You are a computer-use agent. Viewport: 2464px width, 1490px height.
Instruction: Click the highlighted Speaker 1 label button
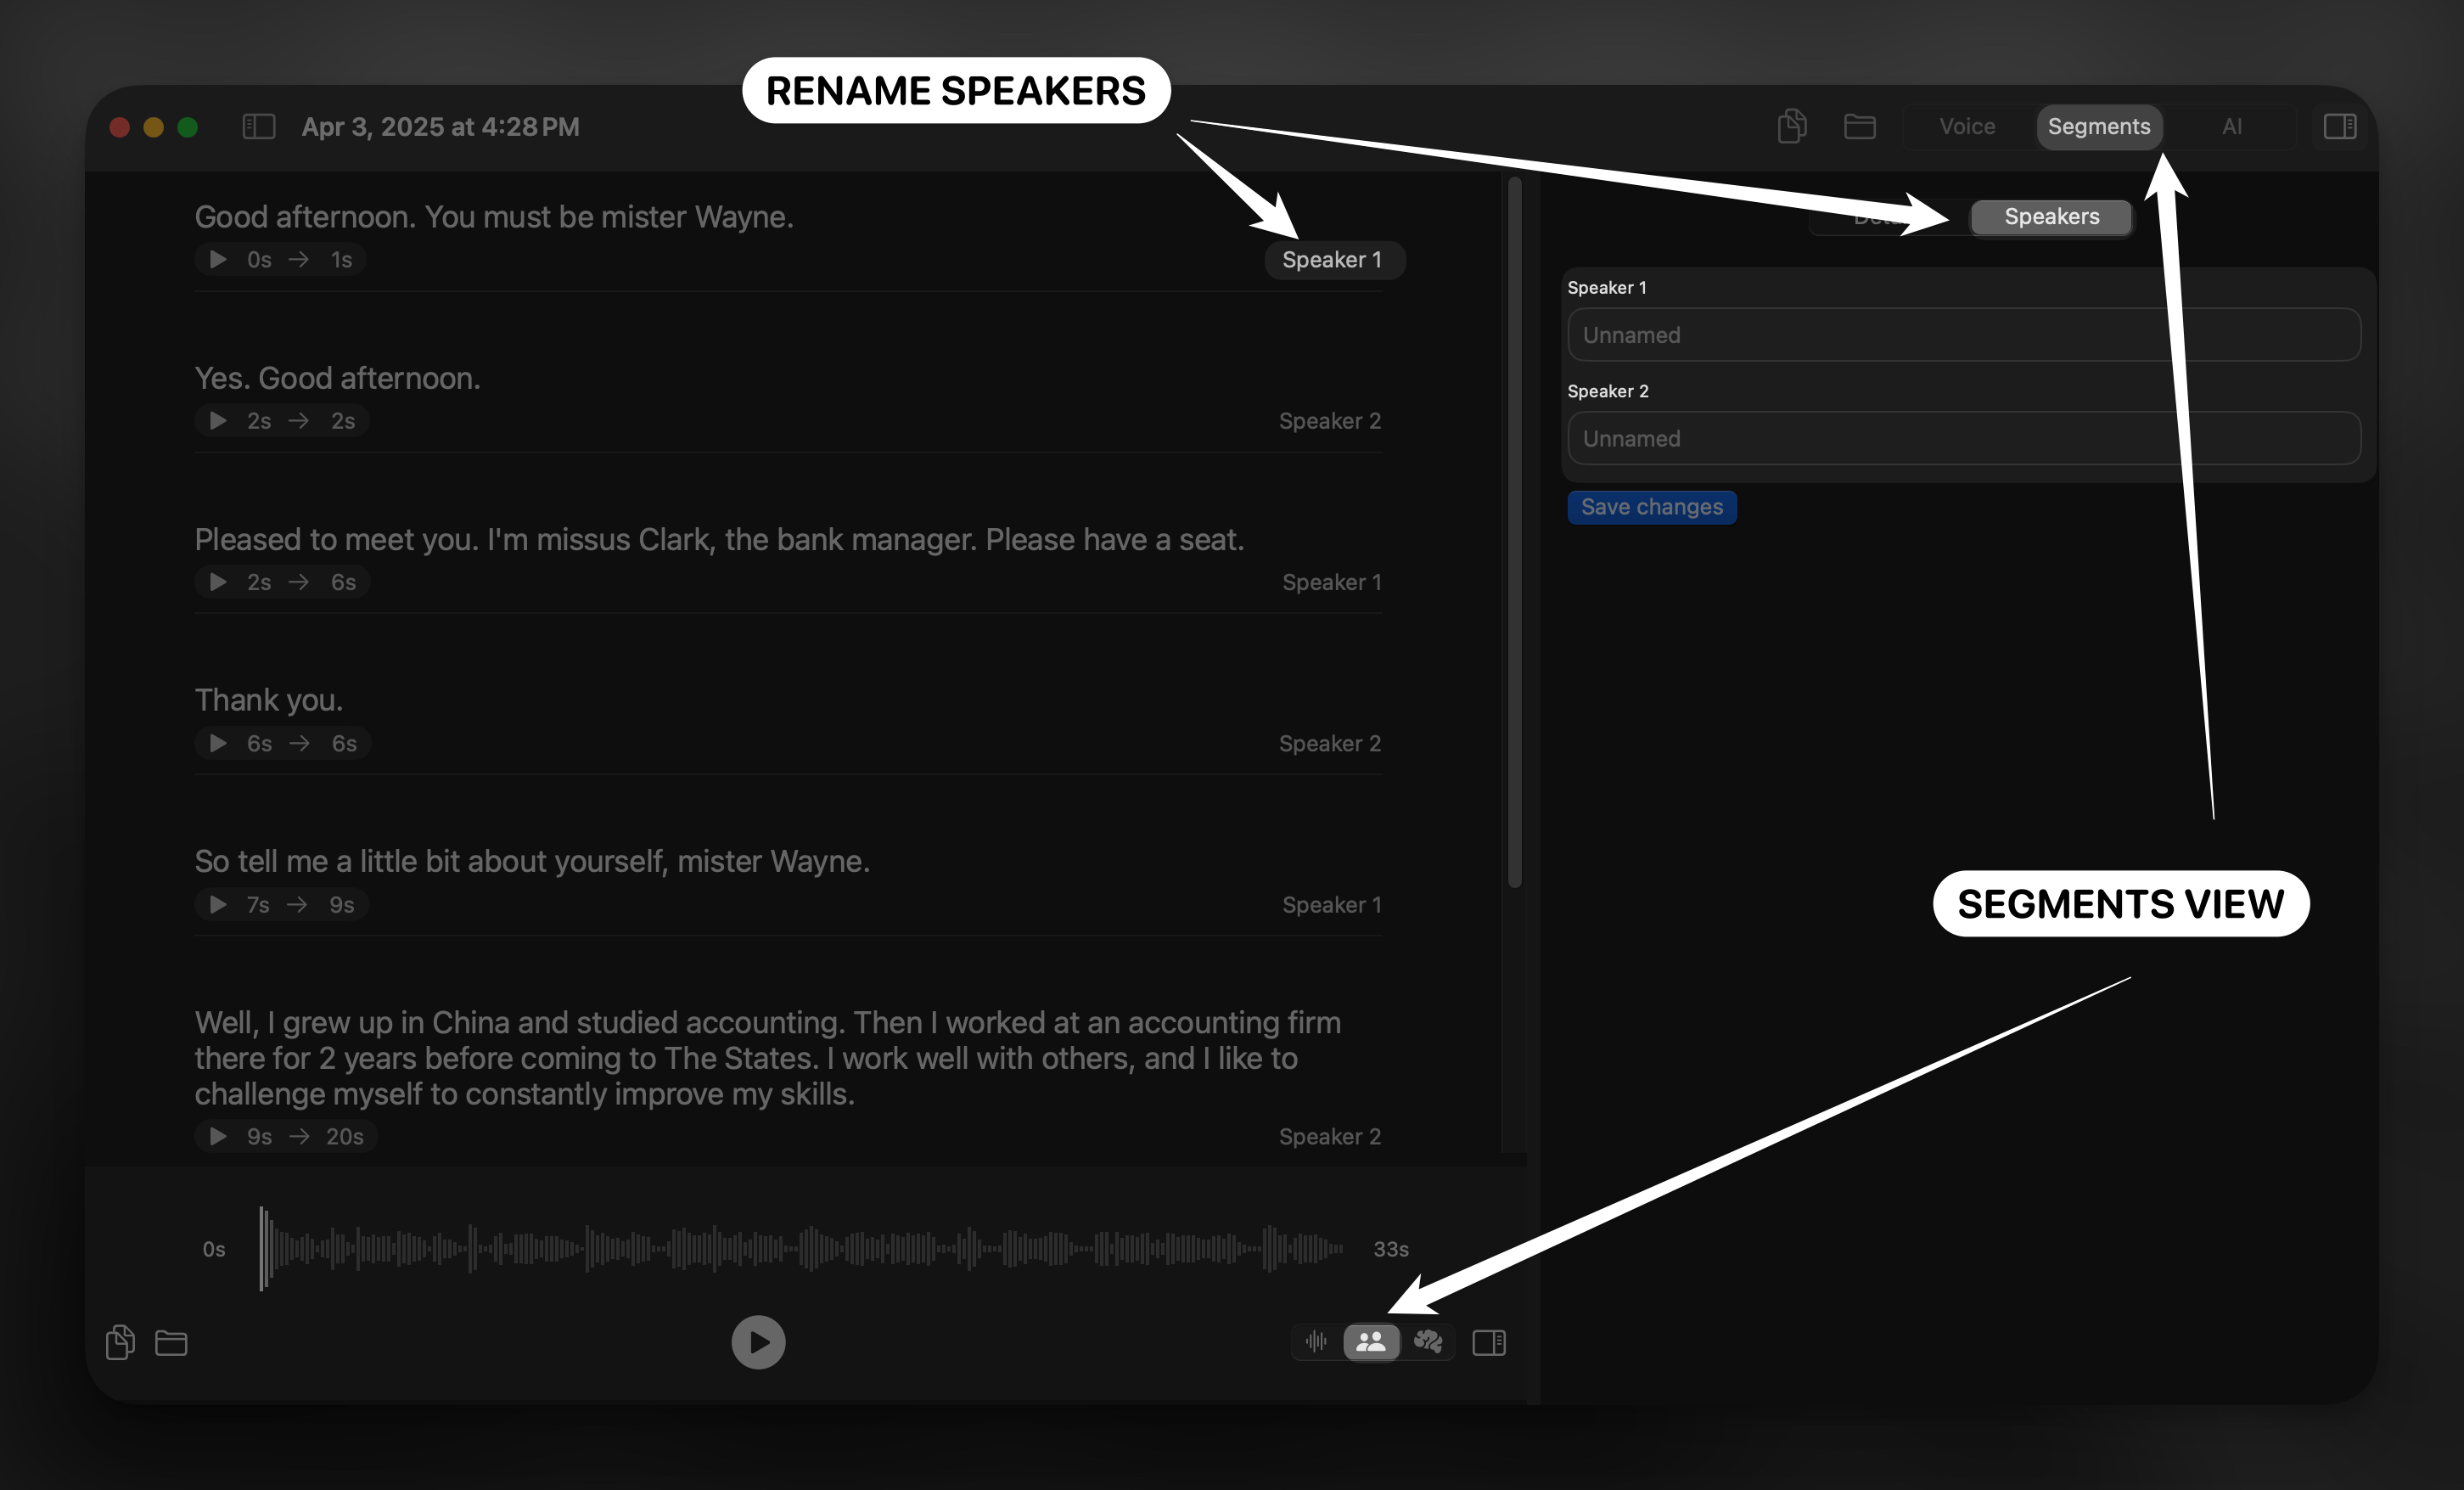pyautogui.click(x=1332, y=260)
